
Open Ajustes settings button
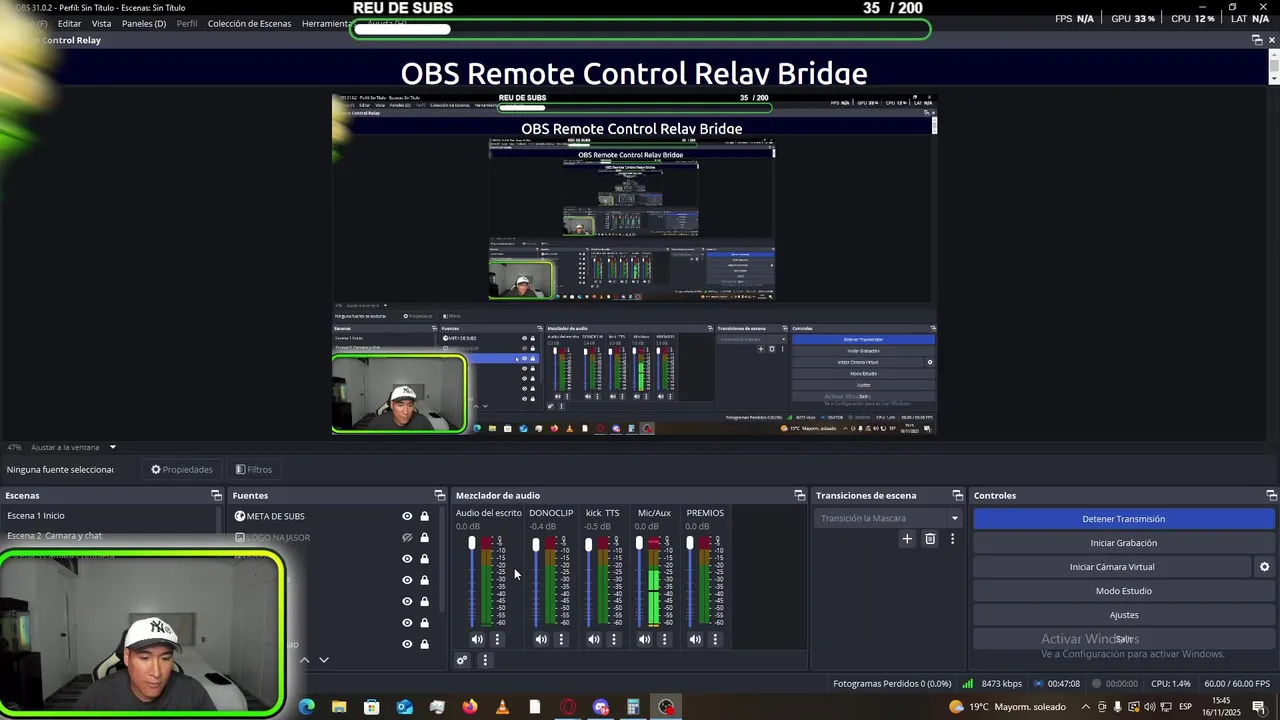coord(1123,615)
